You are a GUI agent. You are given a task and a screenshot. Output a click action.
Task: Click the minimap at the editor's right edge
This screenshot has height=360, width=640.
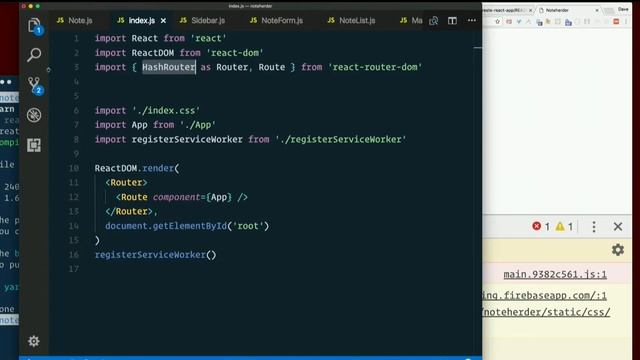pos(478,48)
